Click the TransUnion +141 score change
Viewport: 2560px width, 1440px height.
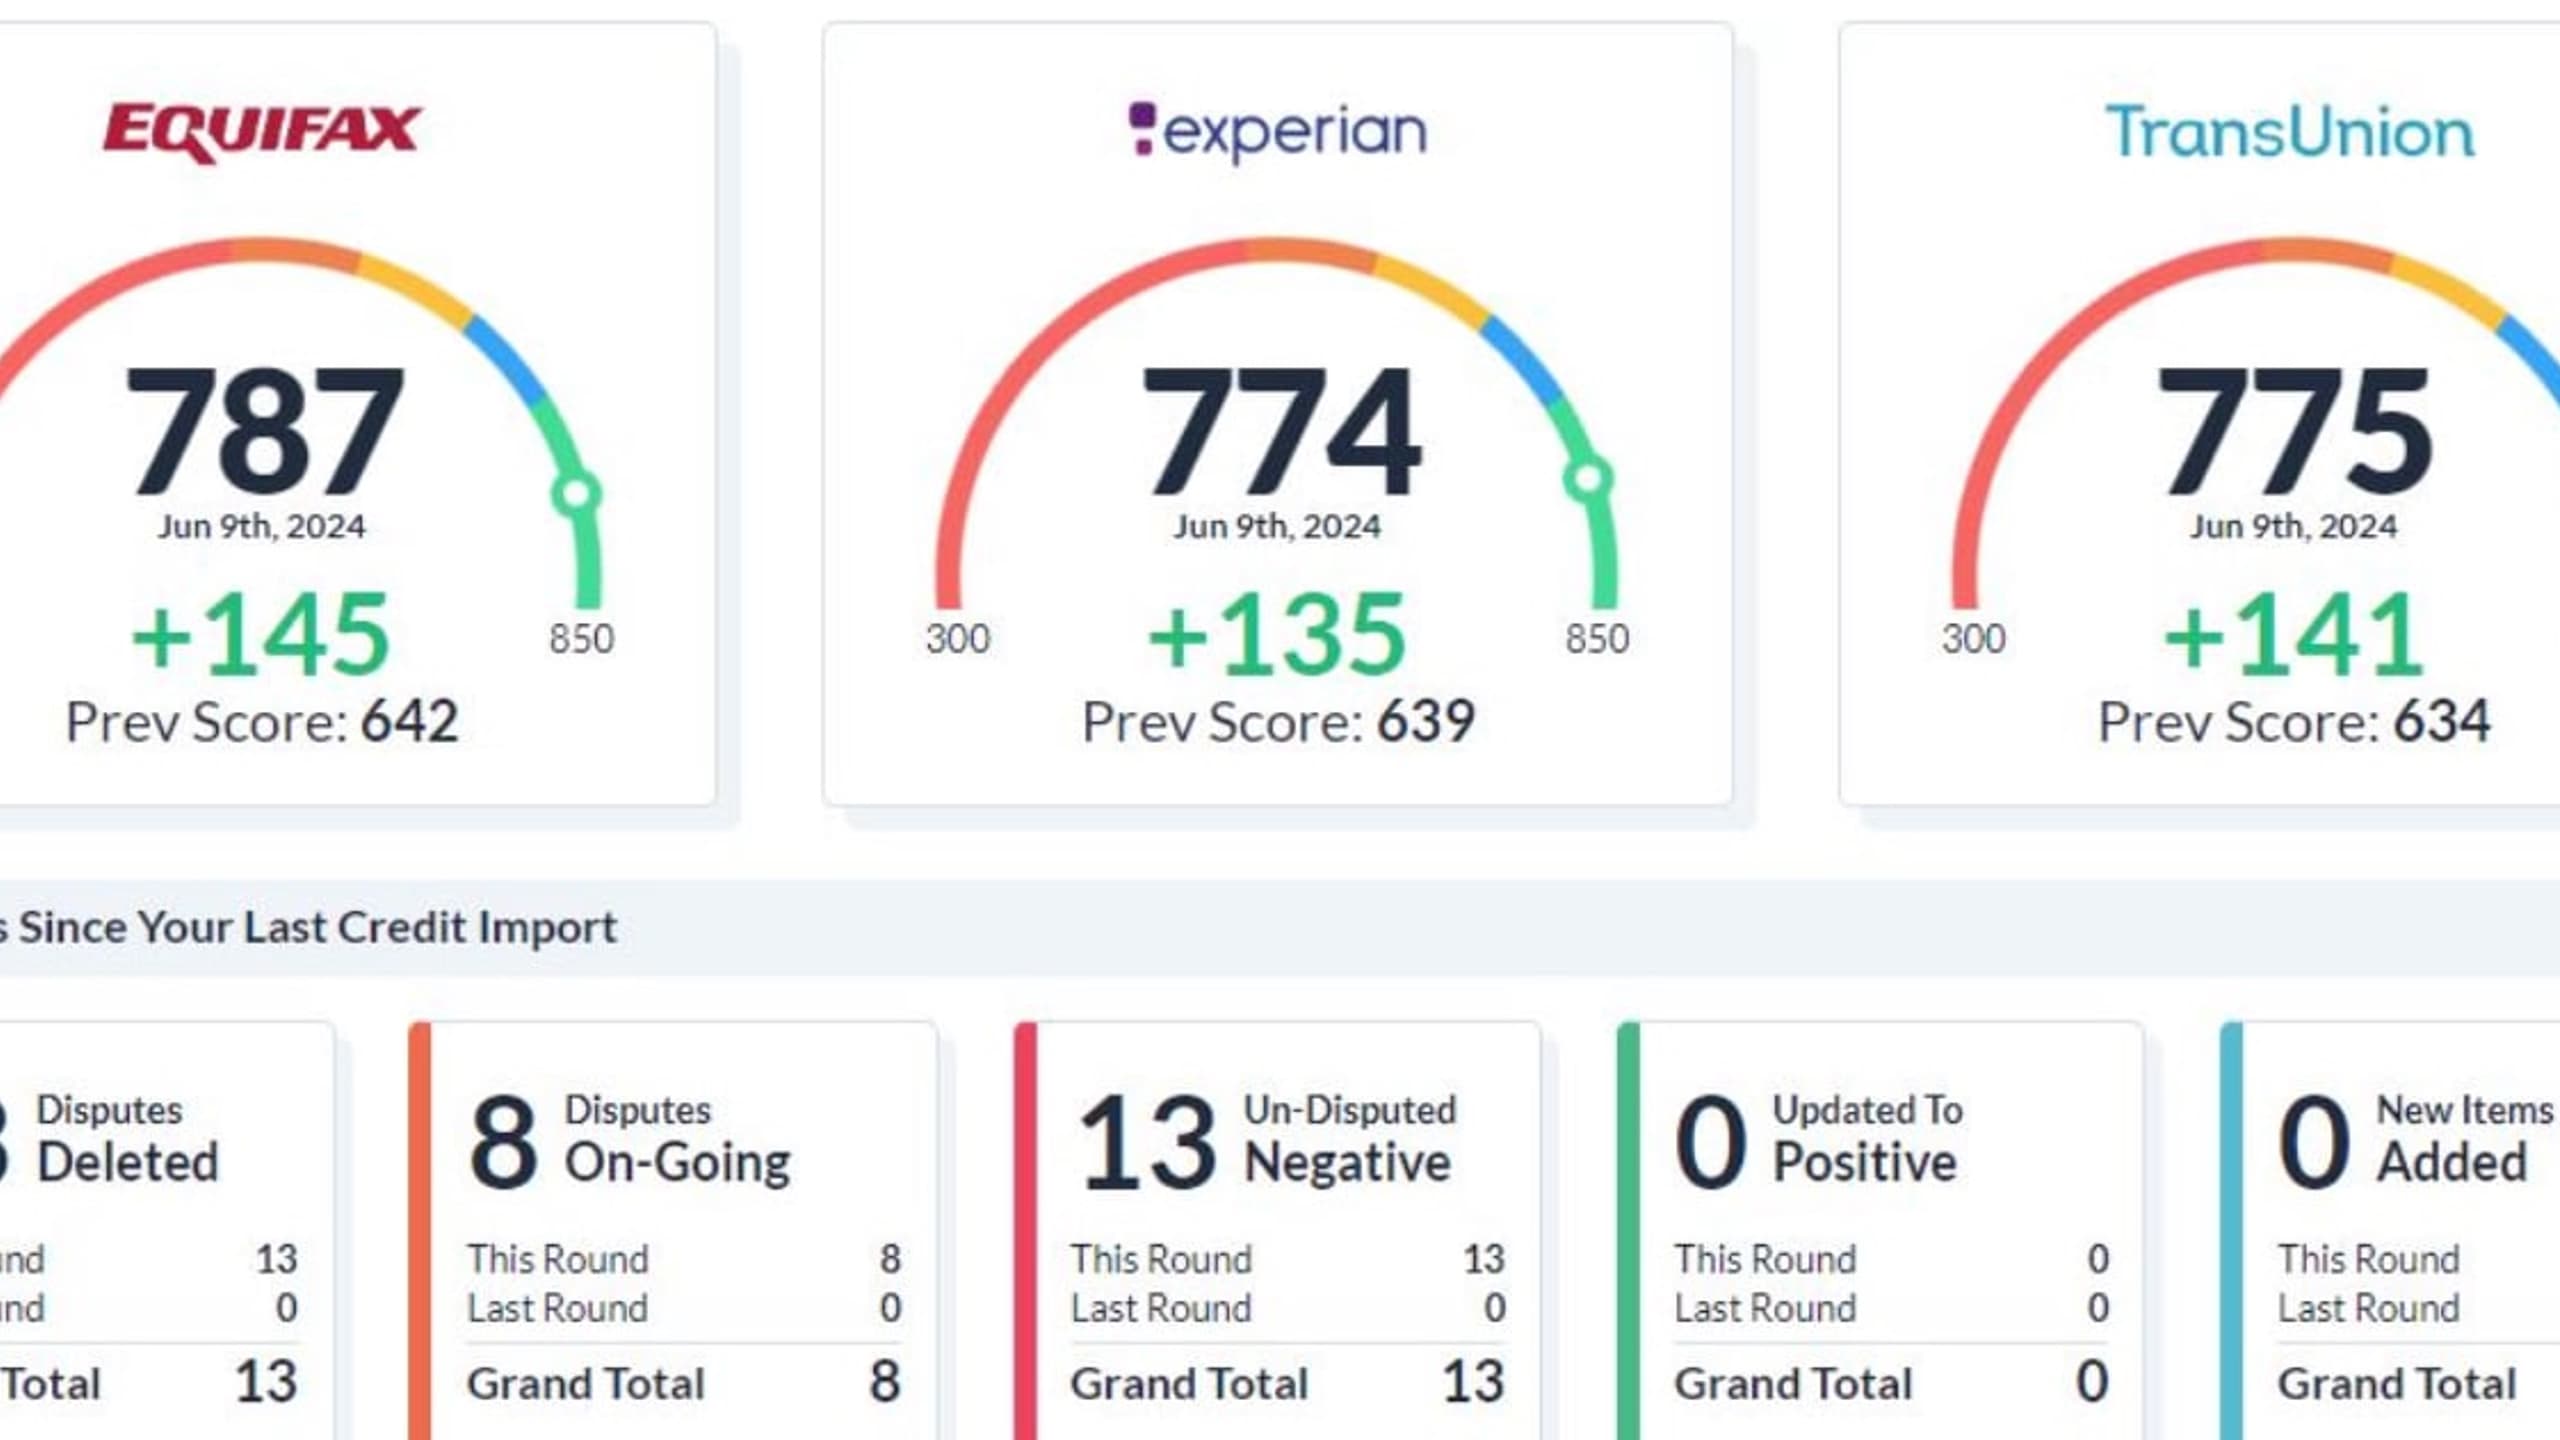2293,634
